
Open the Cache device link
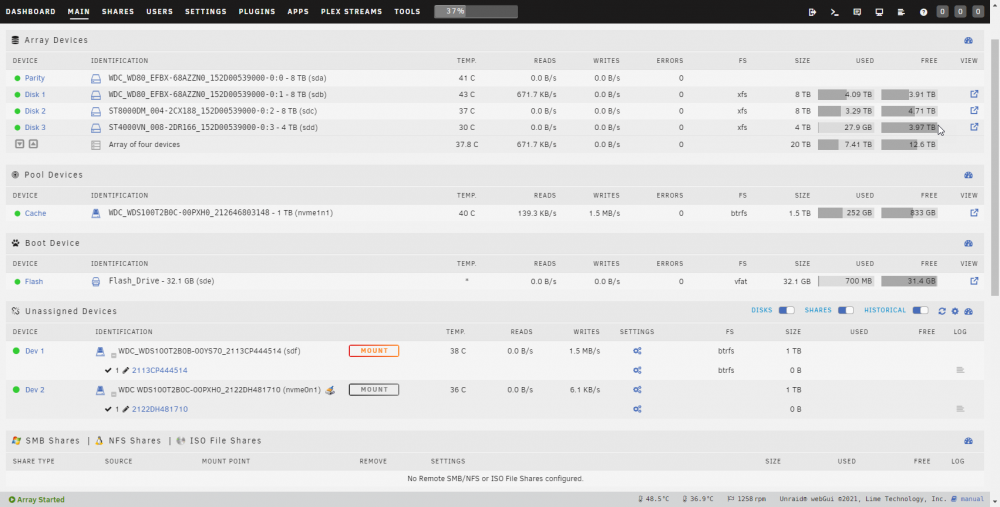click(36, 213)
